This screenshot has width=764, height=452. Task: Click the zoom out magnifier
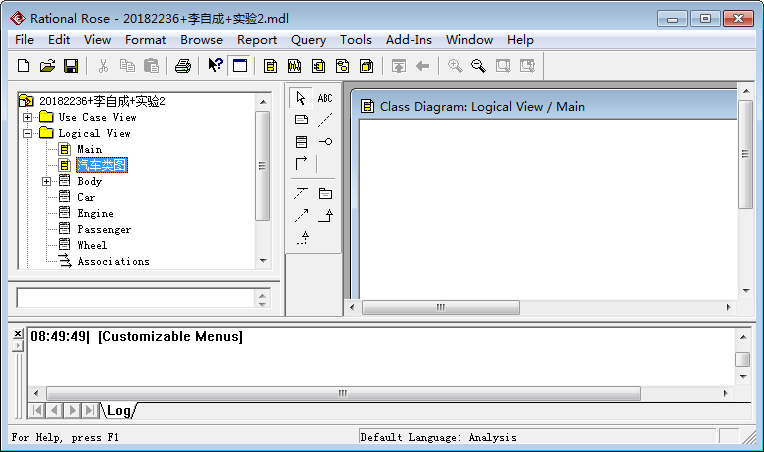point(478,66)
